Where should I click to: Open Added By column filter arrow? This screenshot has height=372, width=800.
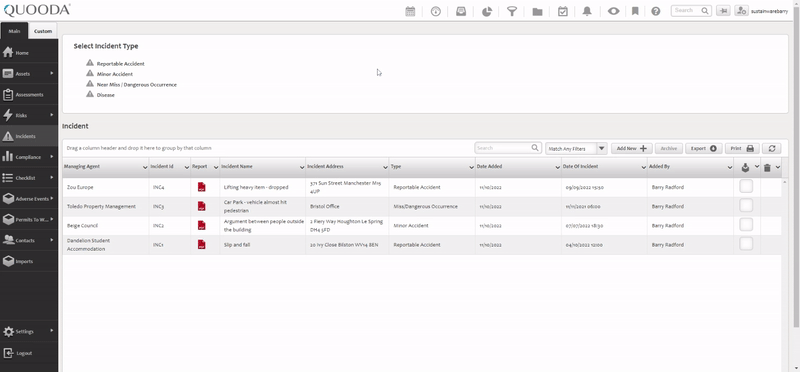coord(730,167)
